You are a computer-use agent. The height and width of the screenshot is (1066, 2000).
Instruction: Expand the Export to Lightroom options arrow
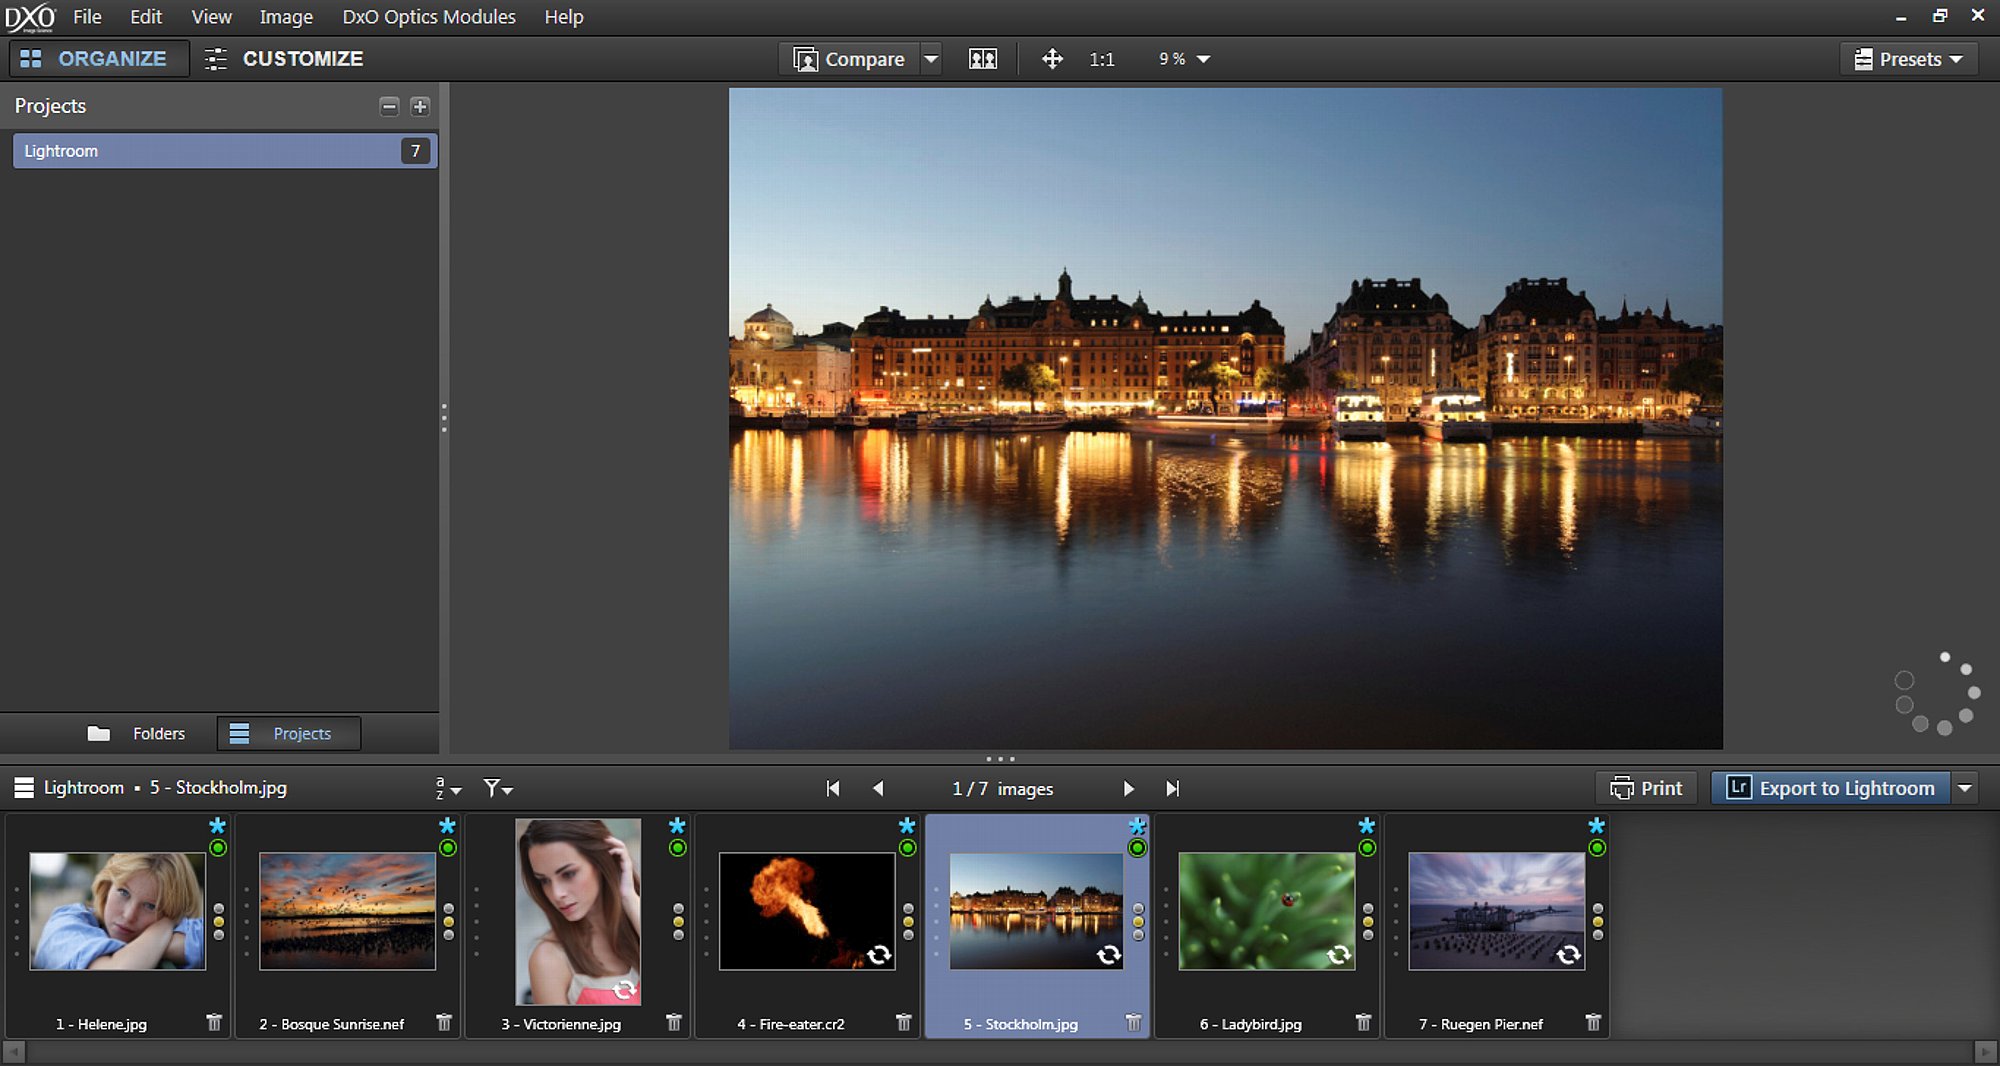pyautogui.click(x=1965, y=788)
